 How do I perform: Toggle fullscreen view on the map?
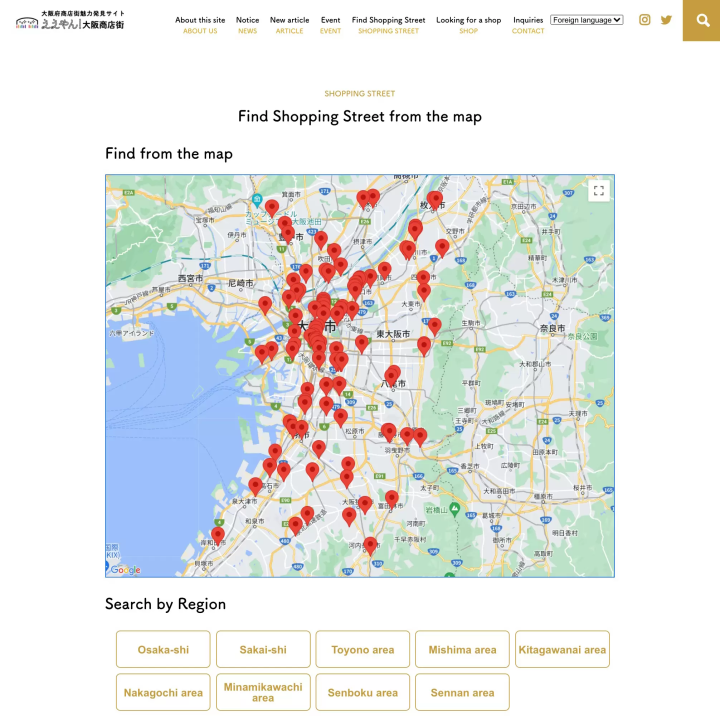(x=598, y=191)
